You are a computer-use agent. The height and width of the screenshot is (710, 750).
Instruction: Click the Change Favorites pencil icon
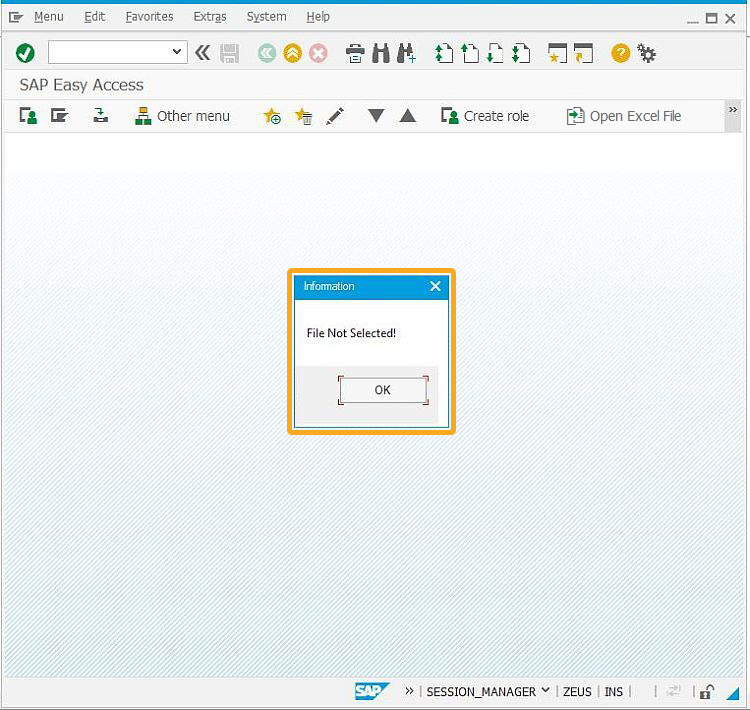[335, 116]
